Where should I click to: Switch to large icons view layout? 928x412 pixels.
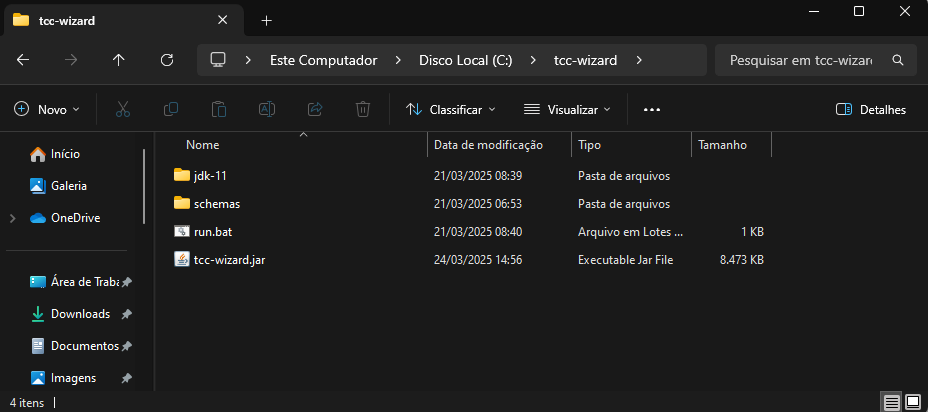(913, 402)
